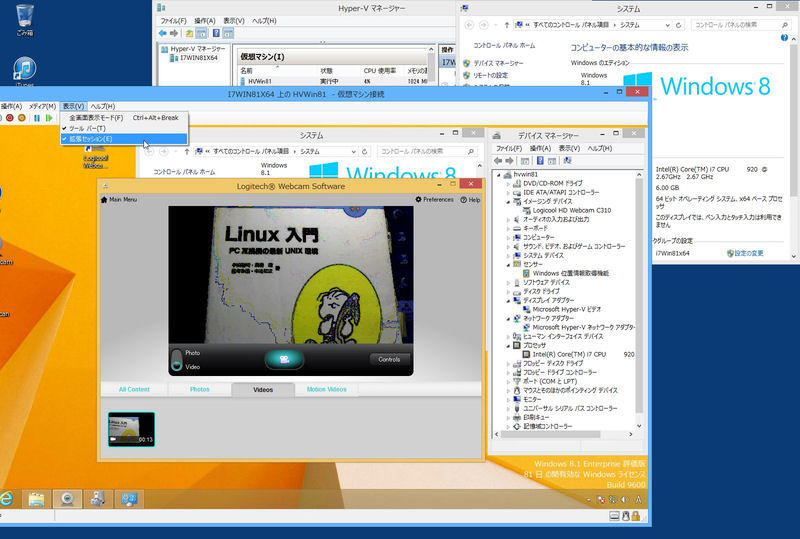Open the iTunes desktop shortcut
Viewport: 800px width, 539px height.
click(24, 71)
